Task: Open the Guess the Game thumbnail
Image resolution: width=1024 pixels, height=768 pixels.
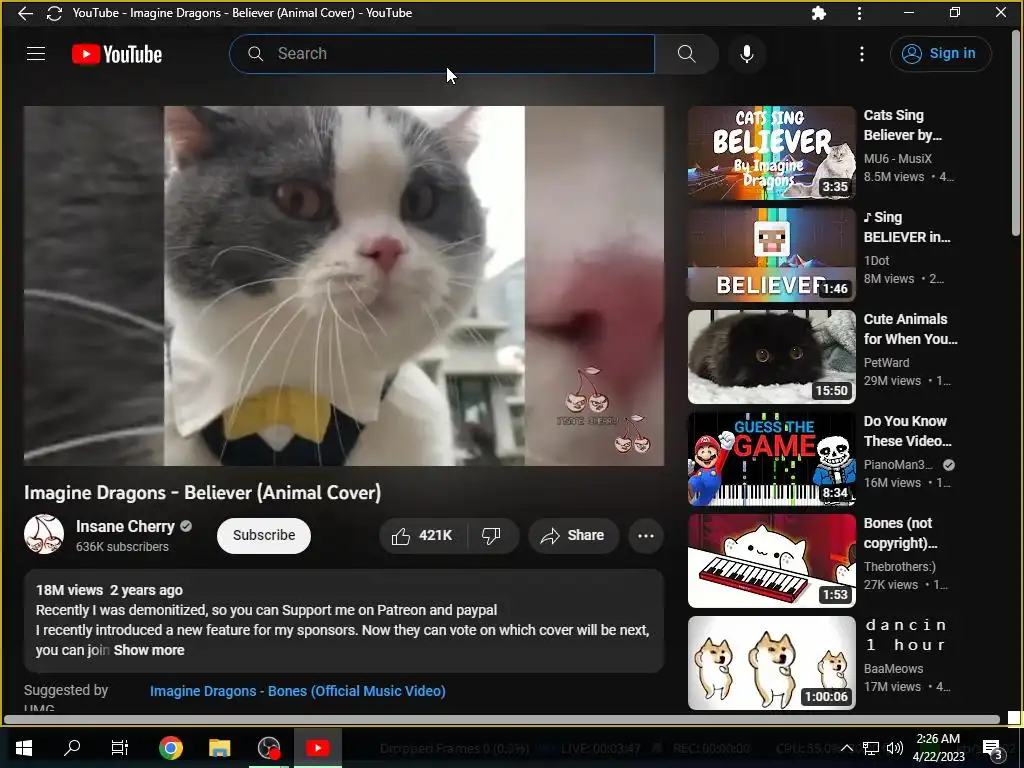Action: [771, 458]
